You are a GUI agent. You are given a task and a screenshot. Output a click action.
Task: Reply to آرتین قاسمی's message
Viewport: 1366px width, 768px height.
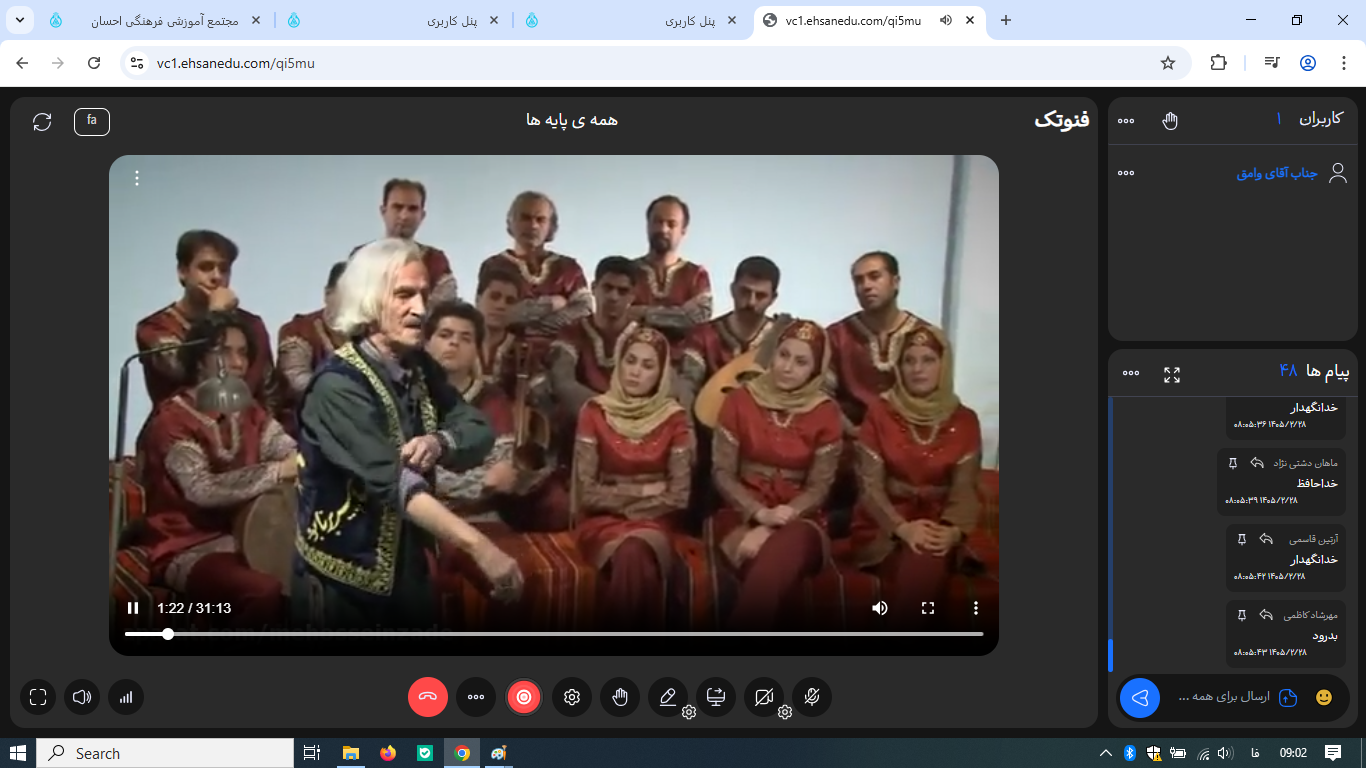tap(1266, 539)
